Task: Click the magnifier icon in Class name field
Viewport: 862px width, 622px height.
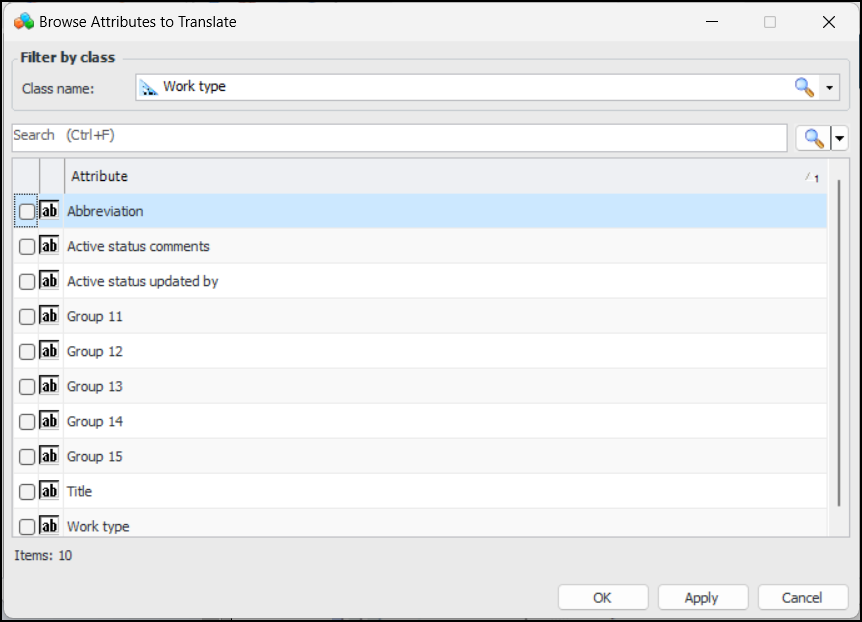Action: [804, 87]
